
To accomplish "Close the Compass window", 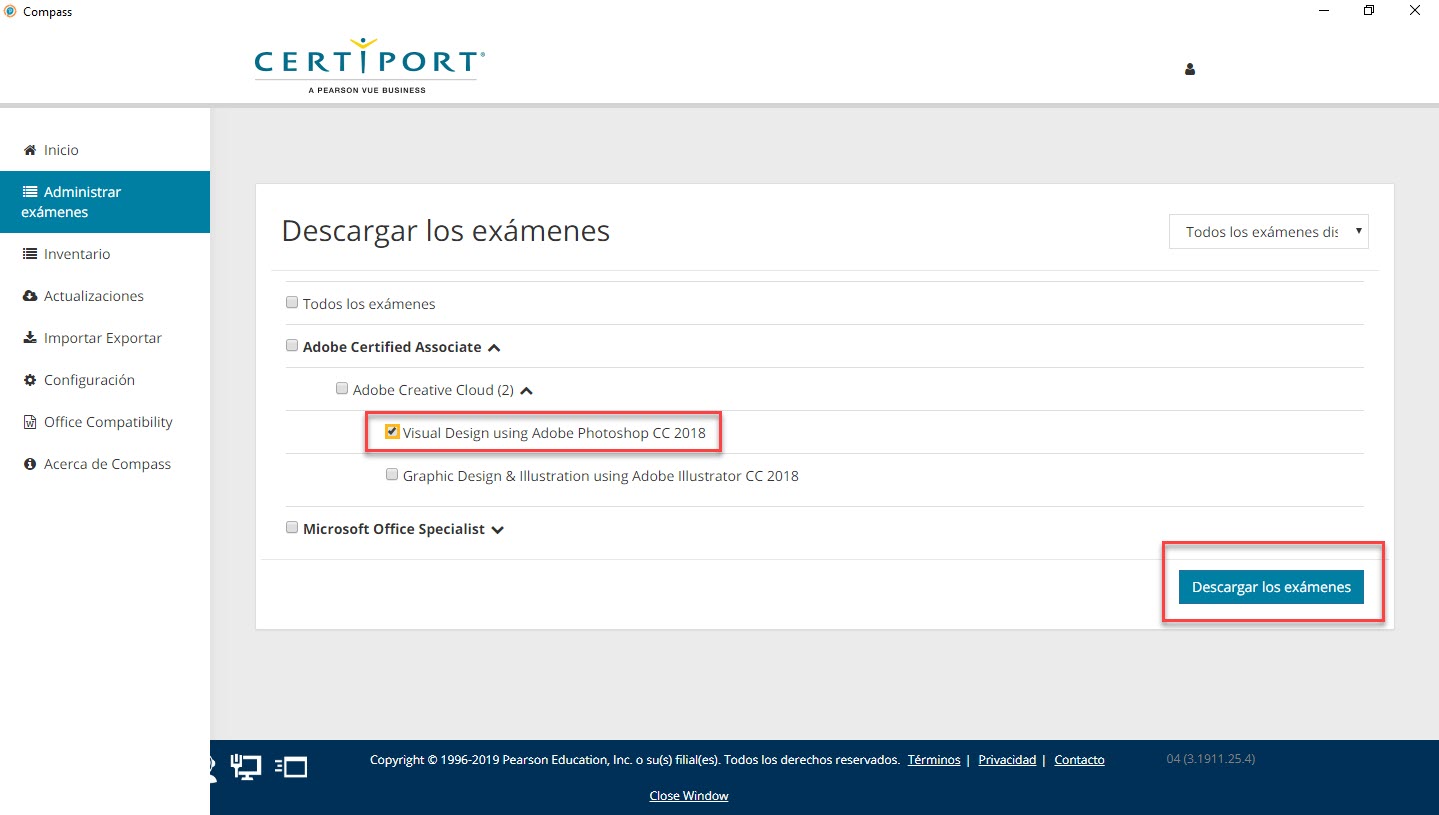I will [x=1415, y=11].
